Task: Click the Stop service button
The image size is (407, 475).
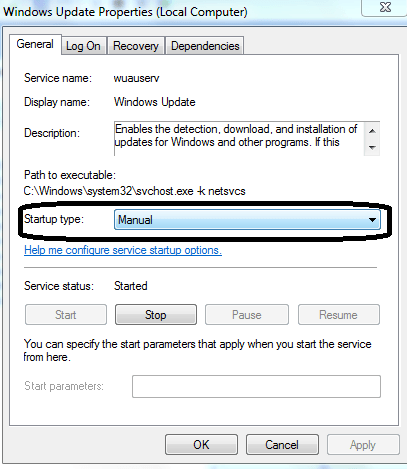Action: pyautogui.click(x=156, y=315)
